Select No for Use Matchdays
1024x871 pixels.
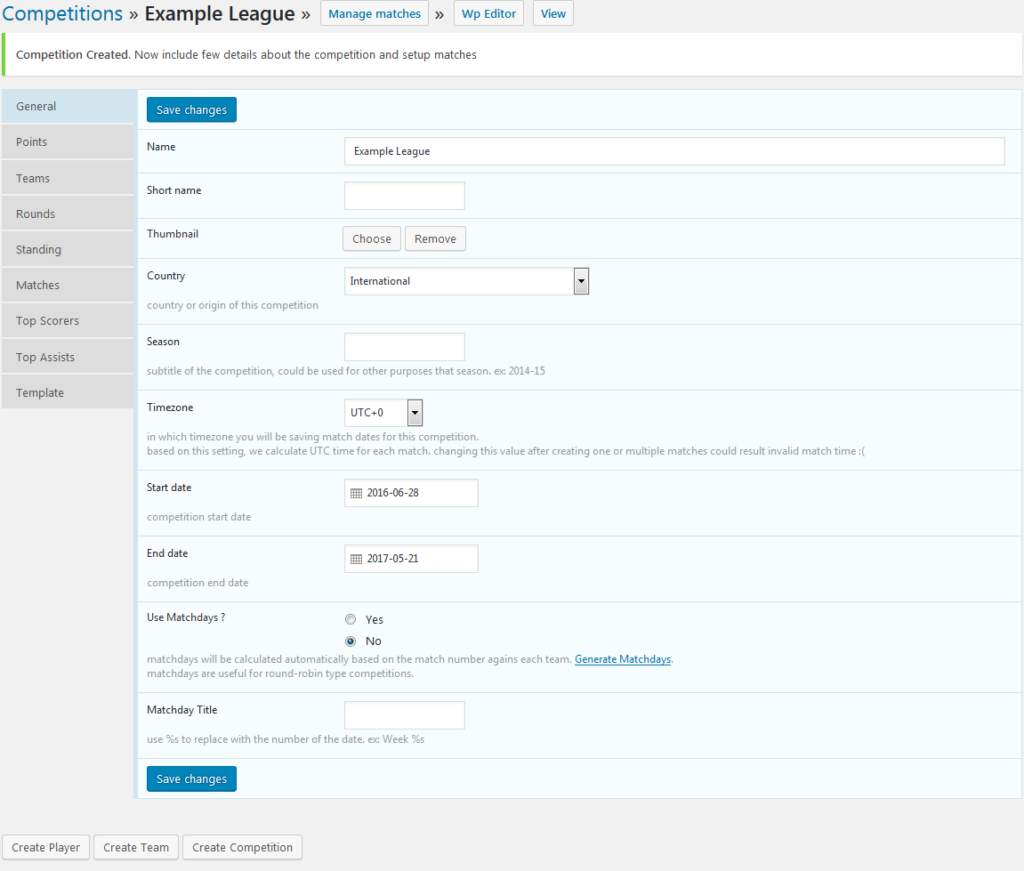point(351,641)
